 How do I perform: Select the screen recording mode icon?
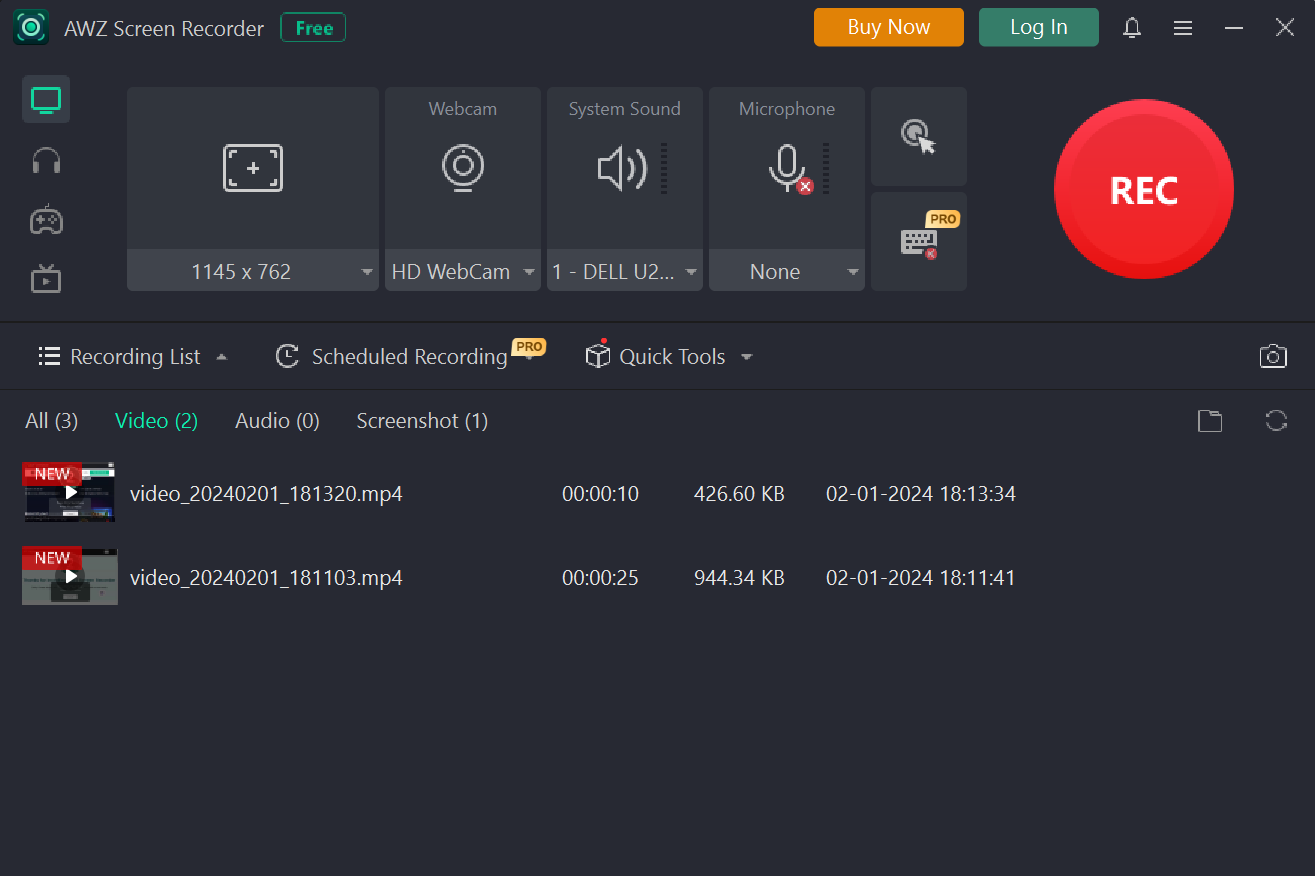click(x=45, y=99)
